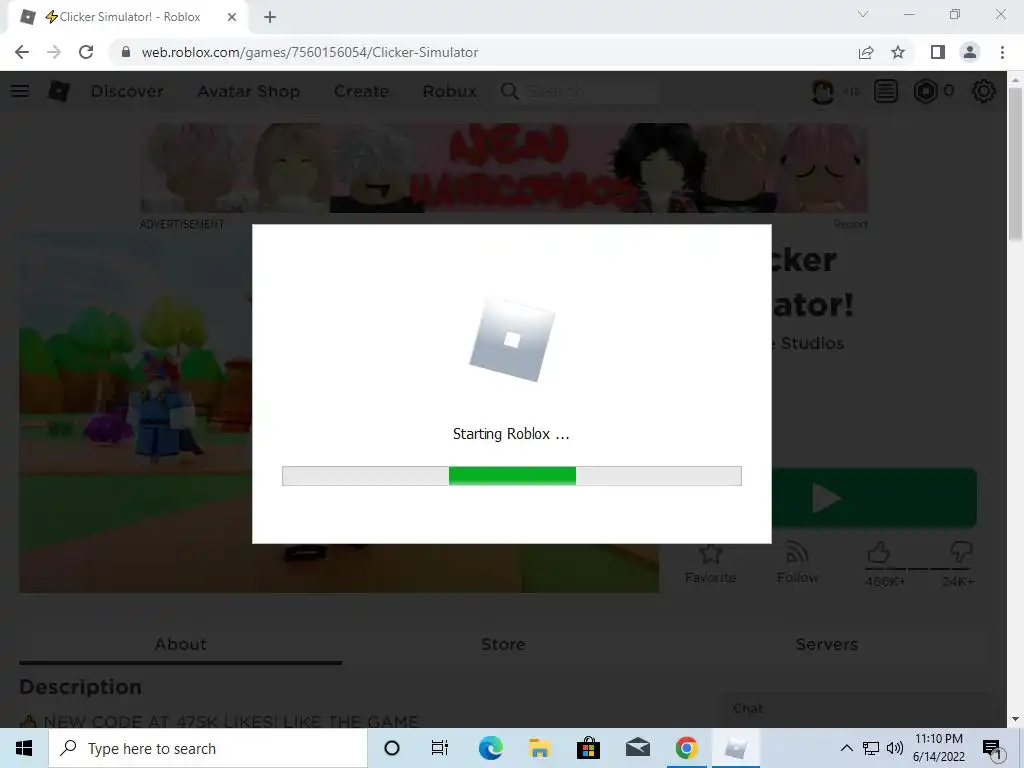Open the Roblox notifications feed icon
1024x768 pixels.
tap(886, 91)
